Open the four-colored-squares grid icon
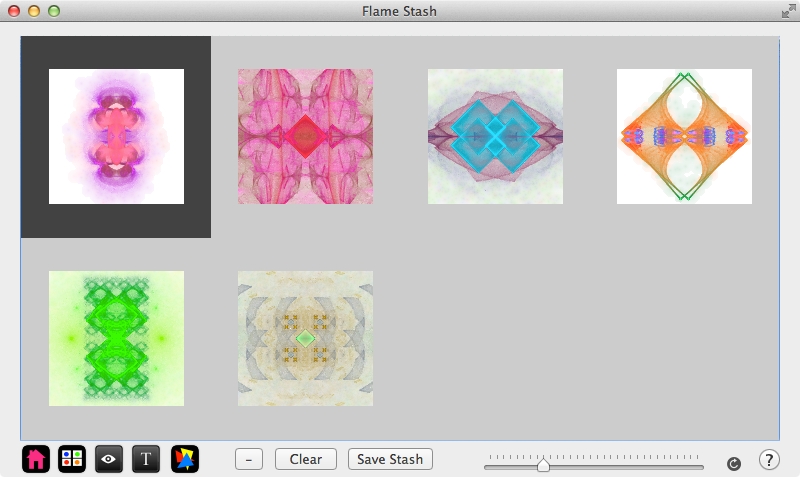 click(x=72, y=459)
